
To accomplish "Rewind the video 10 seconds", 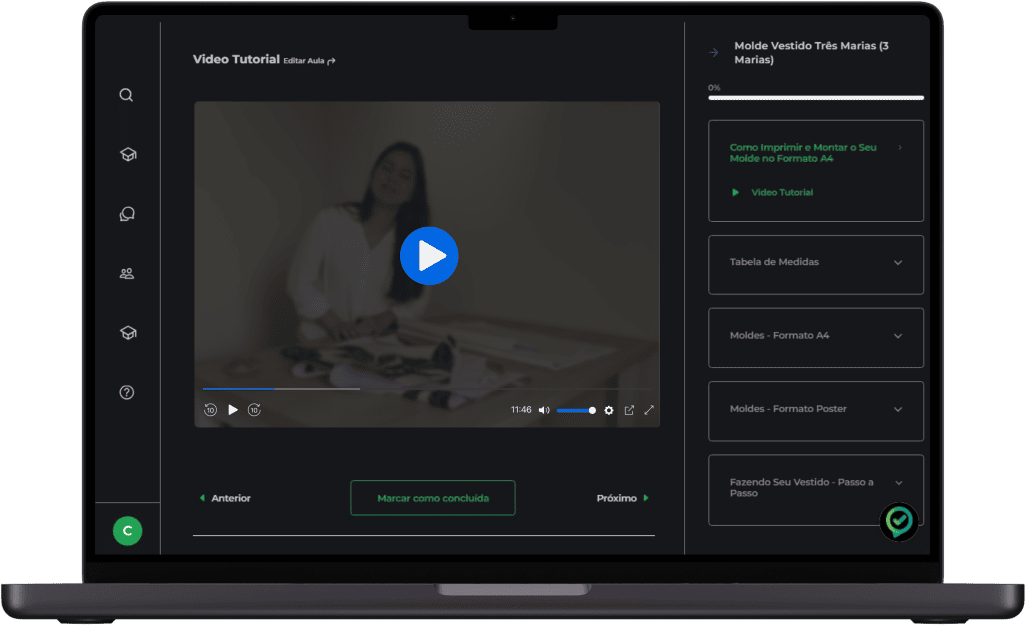I will pyautogui.click(x=210, y=410).
